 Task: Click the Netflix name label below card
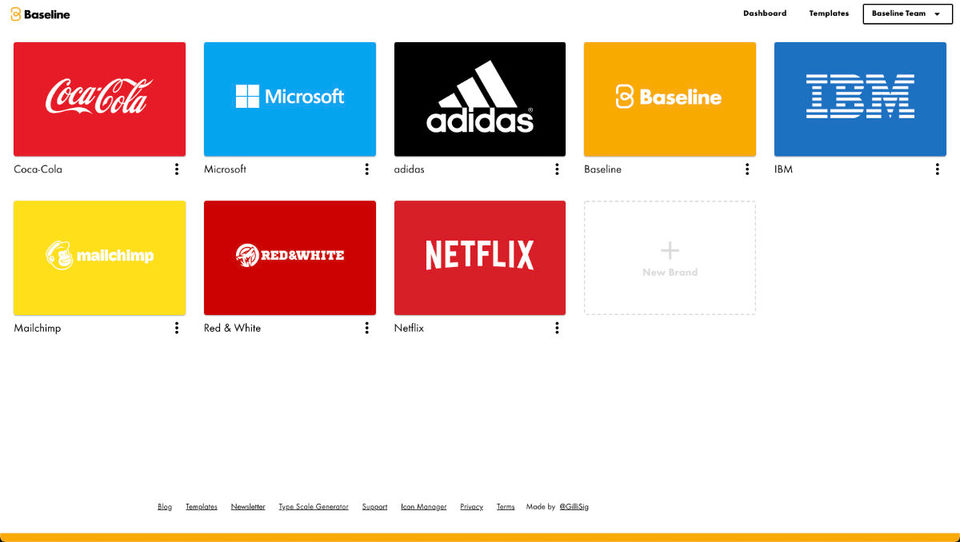pyautogui.click(x=409, y=328)
